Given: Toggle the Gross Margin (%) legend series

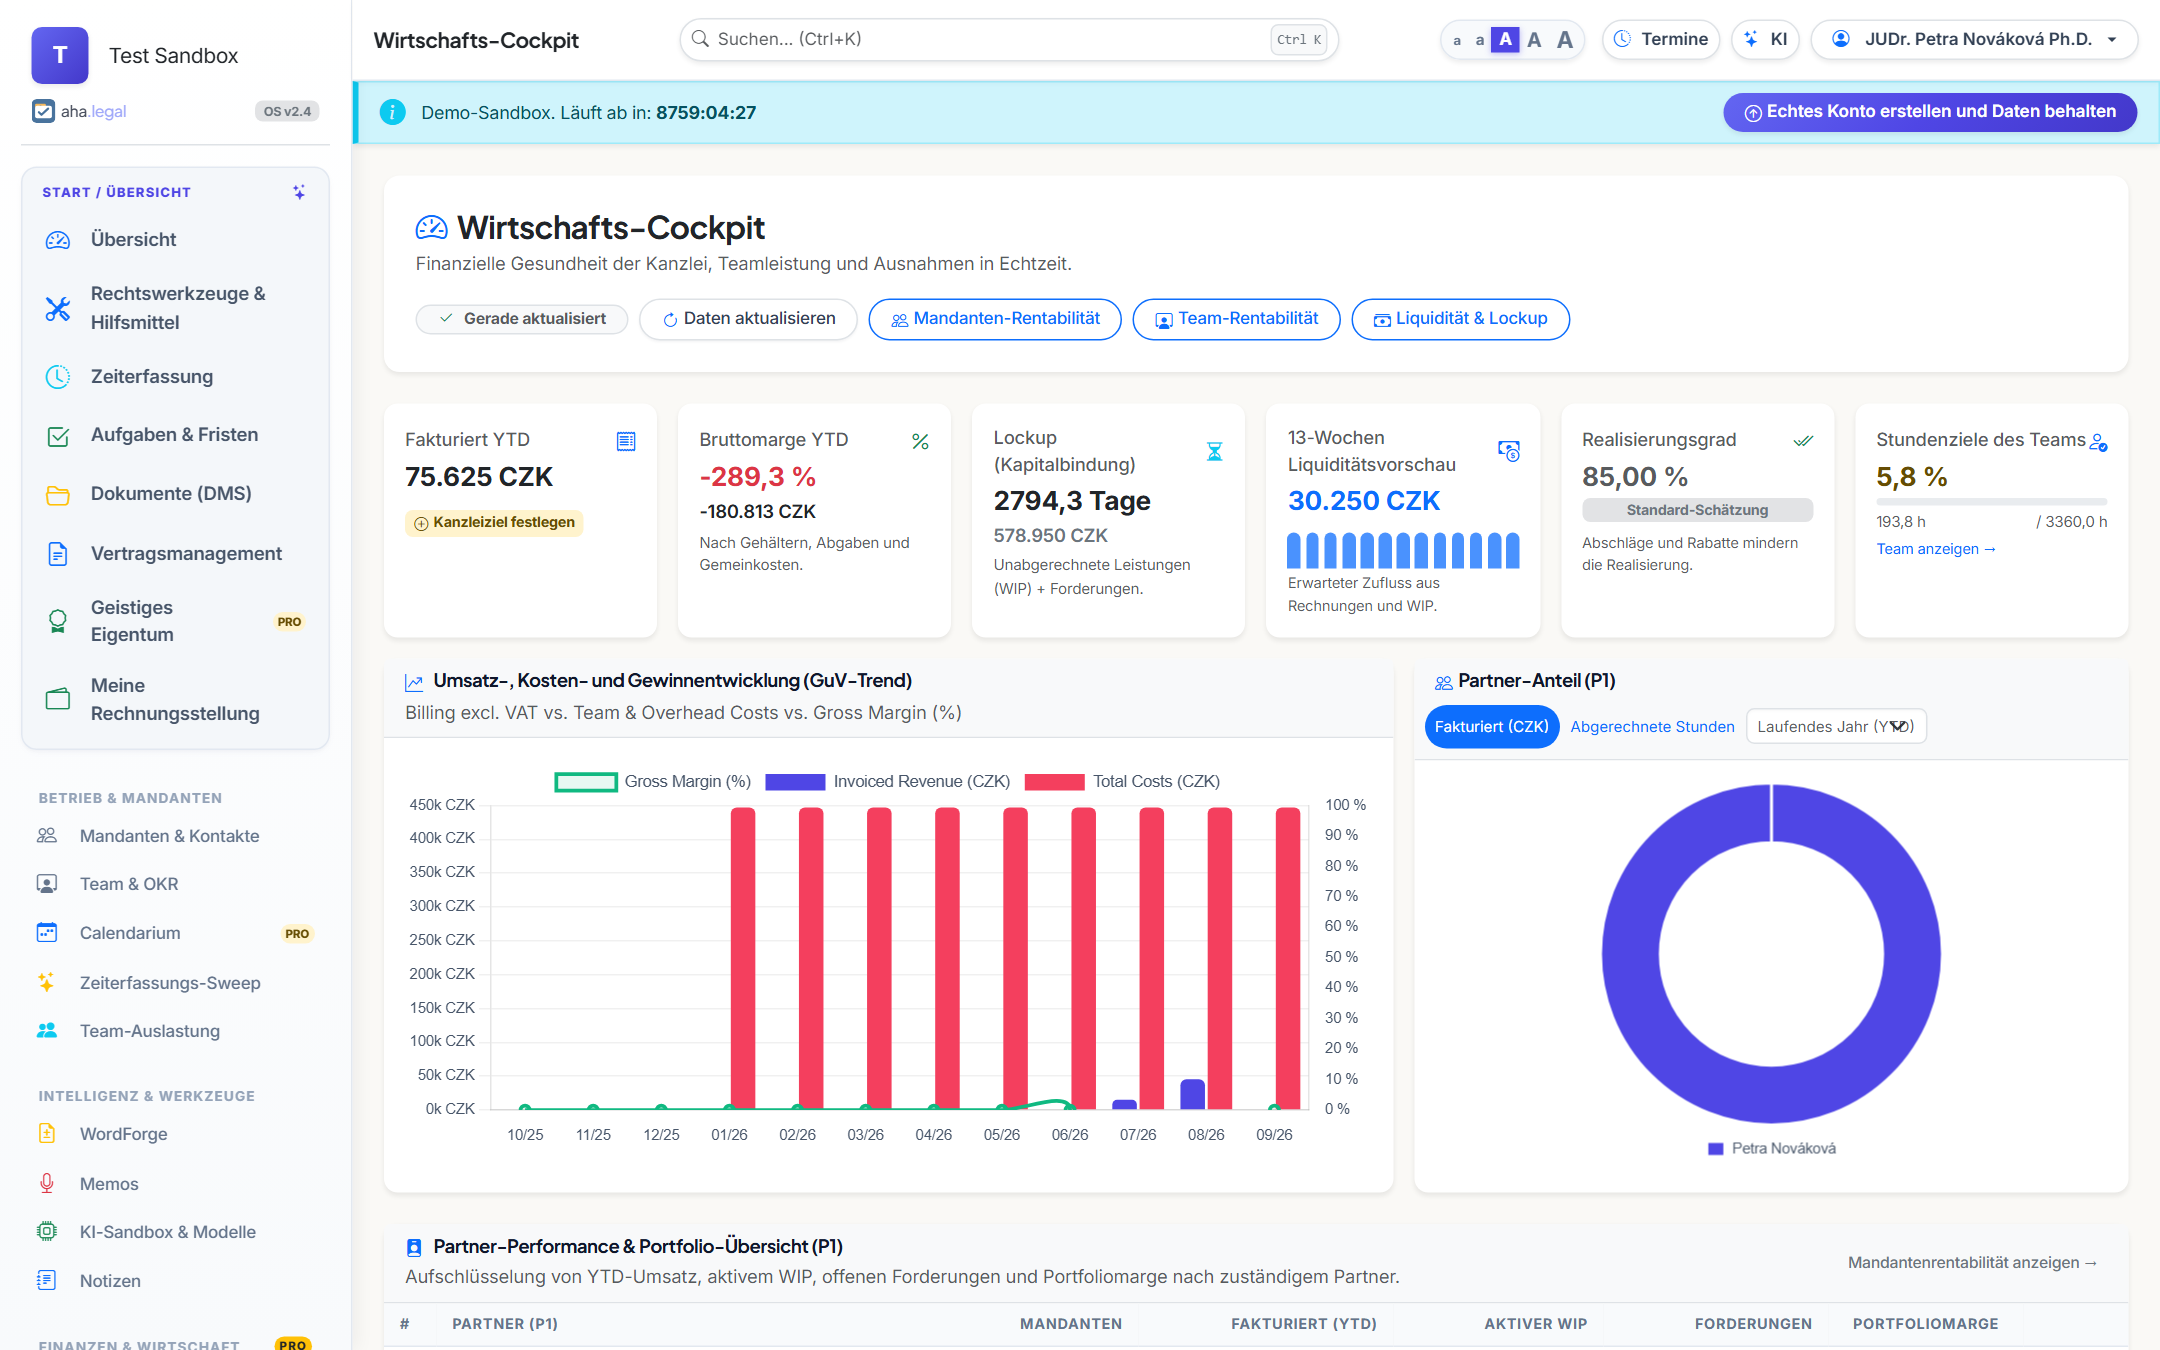Looking at the screenshot, I should pos(653,782).
